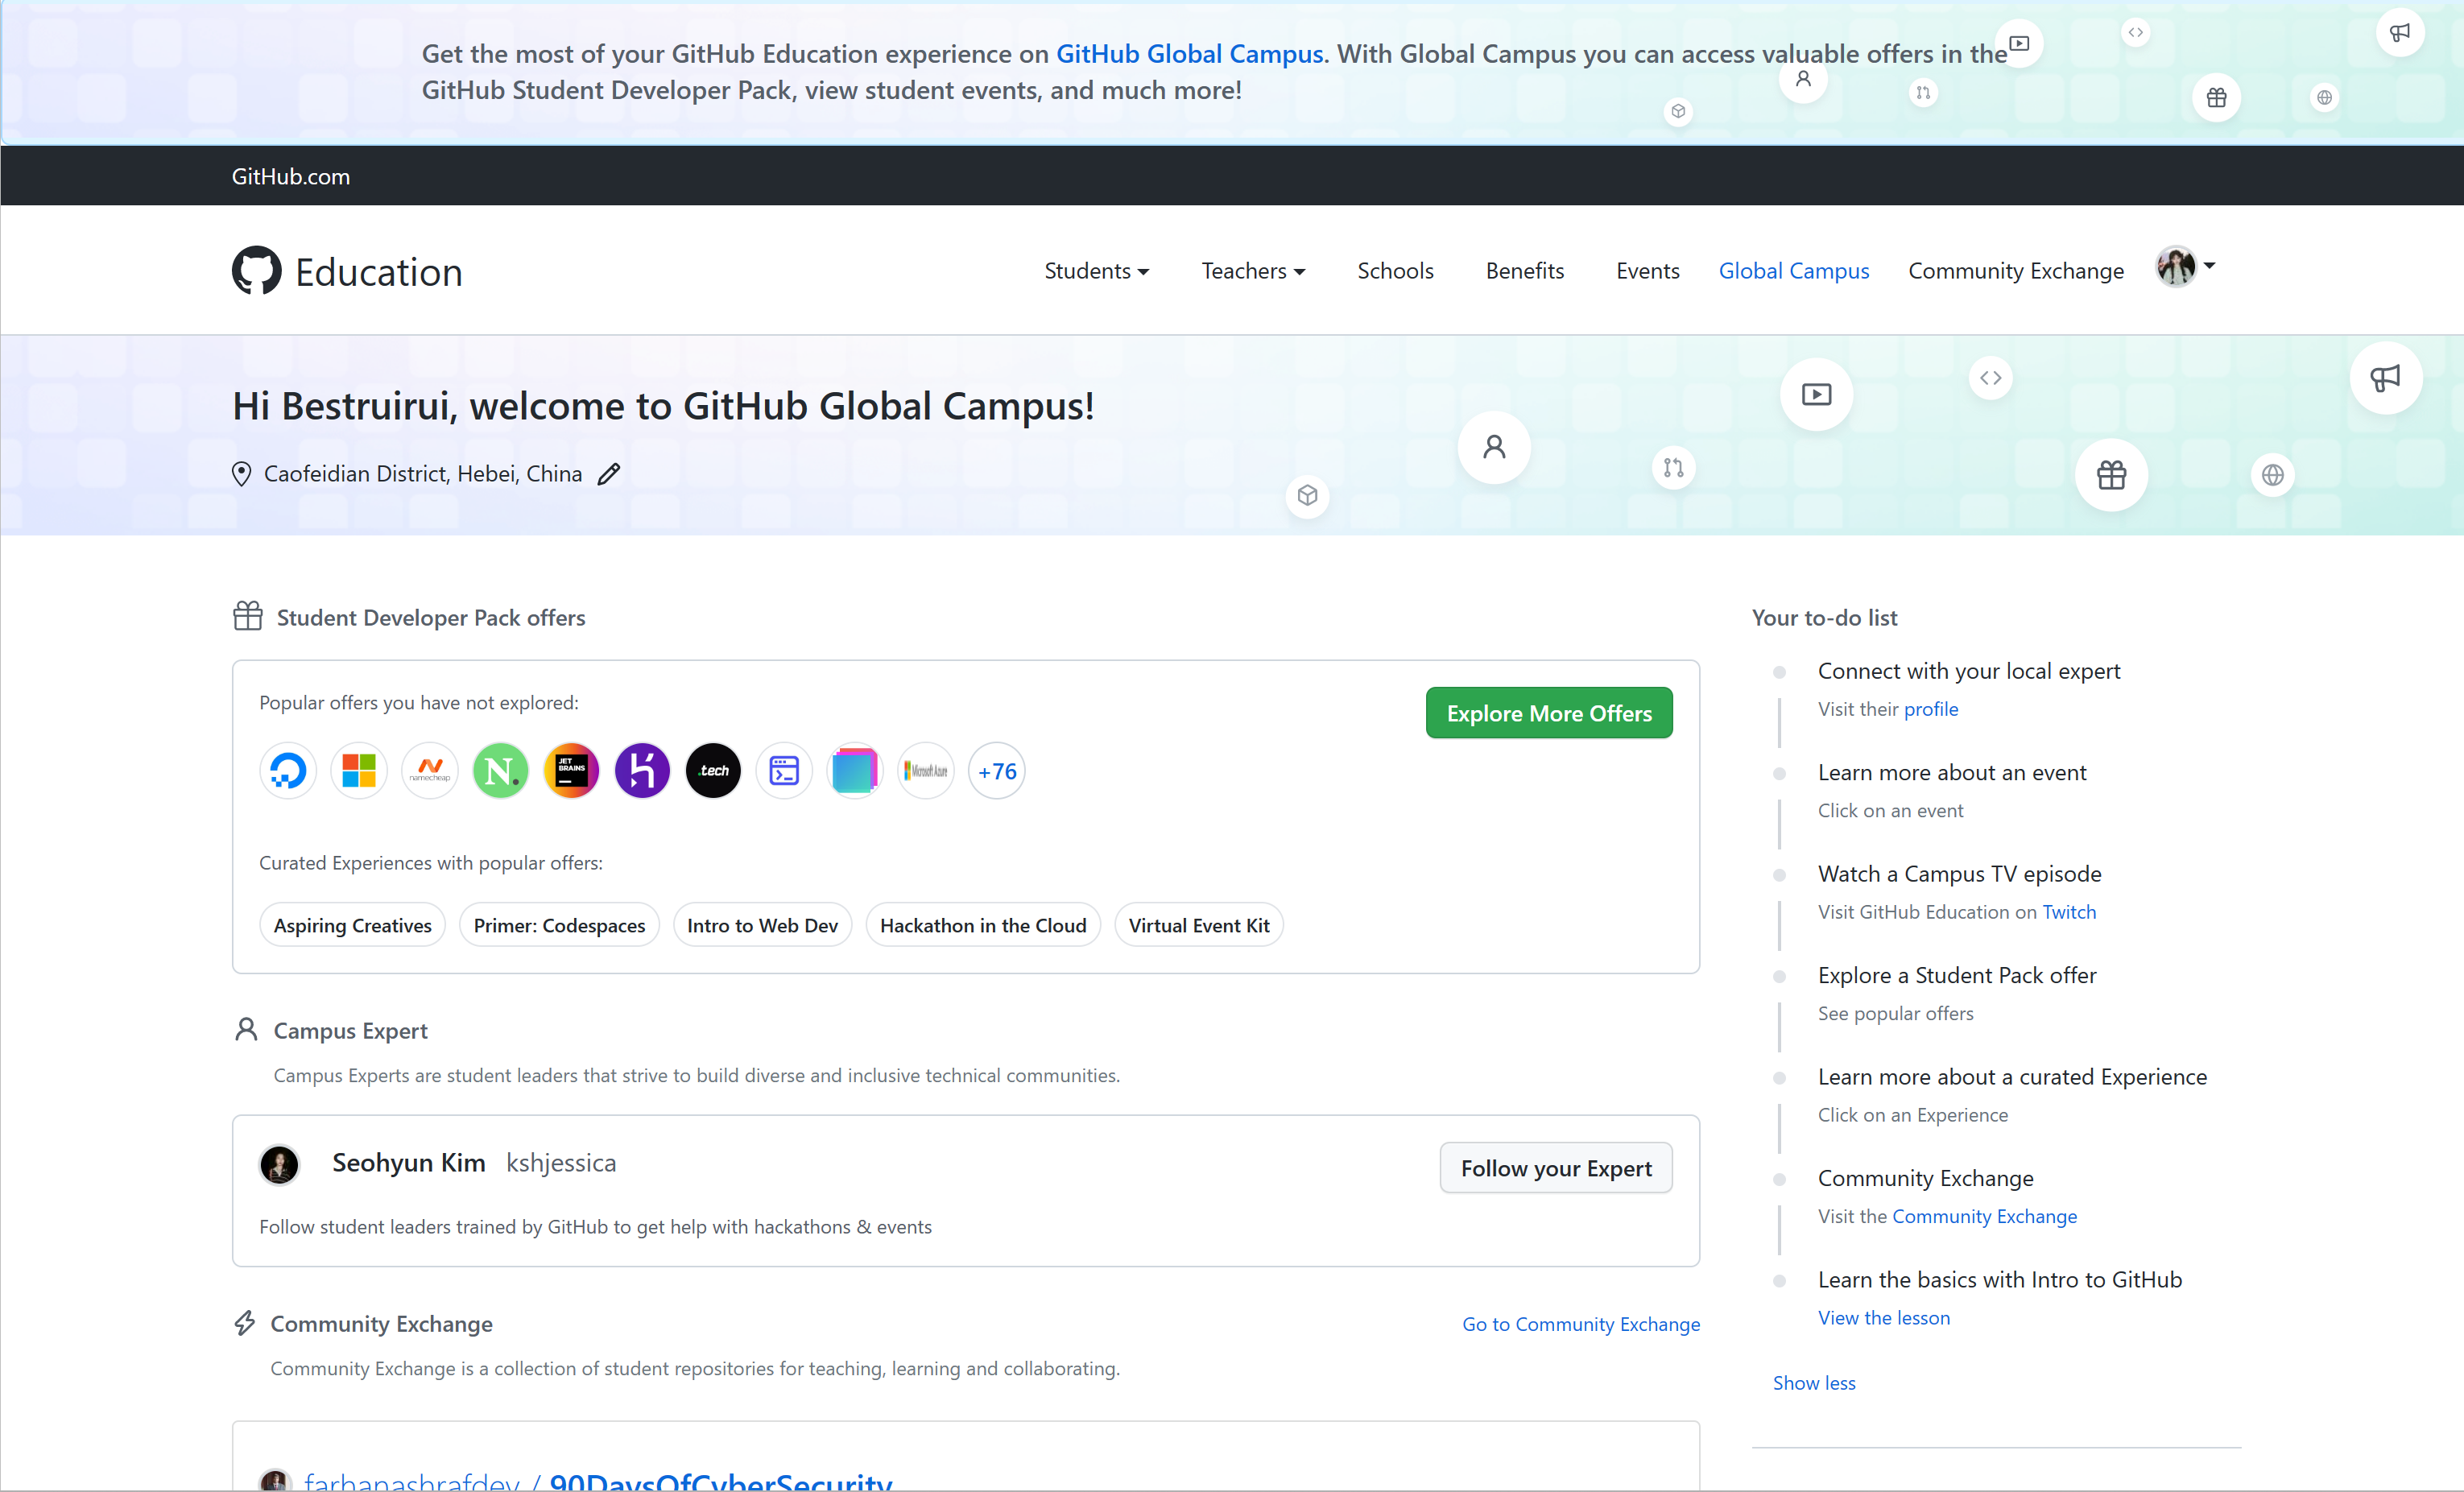This screenshot has height=1492, width=2464.
Task: Click the person icon beside Campus Expert heading
Action: 246,1029
